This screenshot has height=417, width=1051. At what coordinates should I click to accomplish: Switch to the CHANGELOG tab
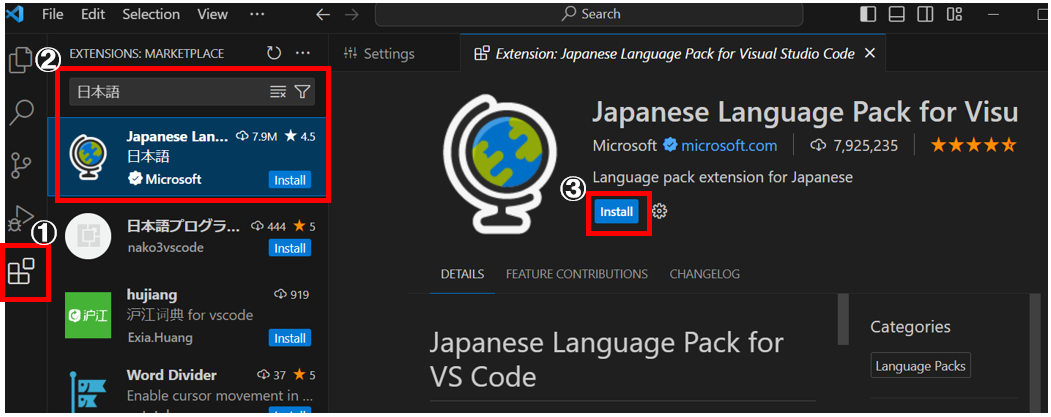[704, 274]
